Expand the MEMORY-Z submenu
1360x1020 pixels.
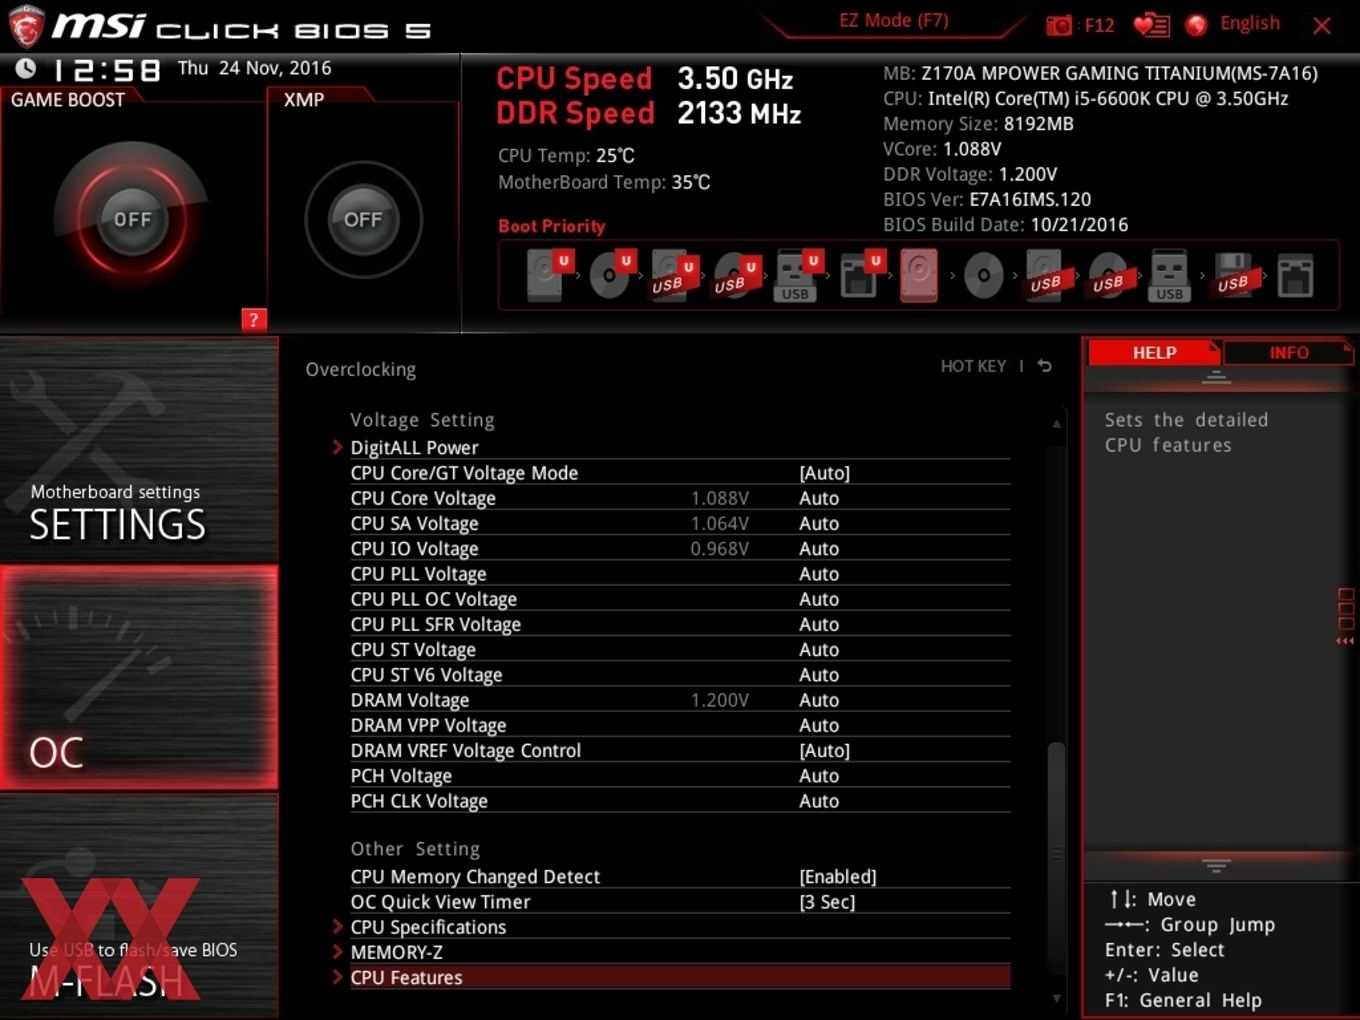(396, 953)
